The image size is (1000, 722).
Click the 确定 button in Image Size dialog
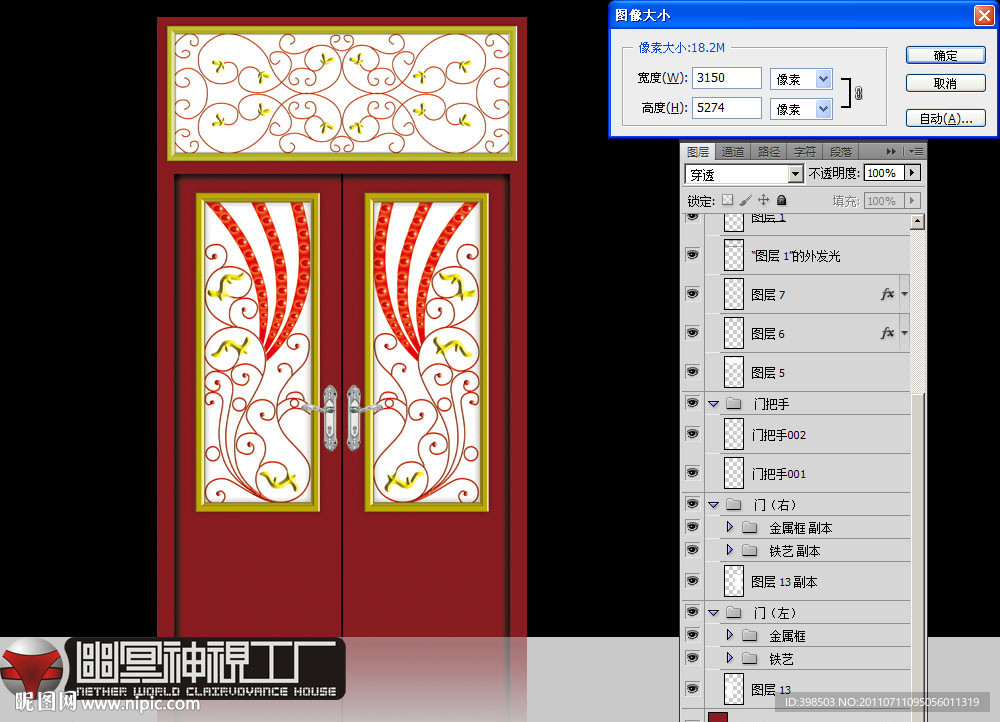[x=946, y=55]
